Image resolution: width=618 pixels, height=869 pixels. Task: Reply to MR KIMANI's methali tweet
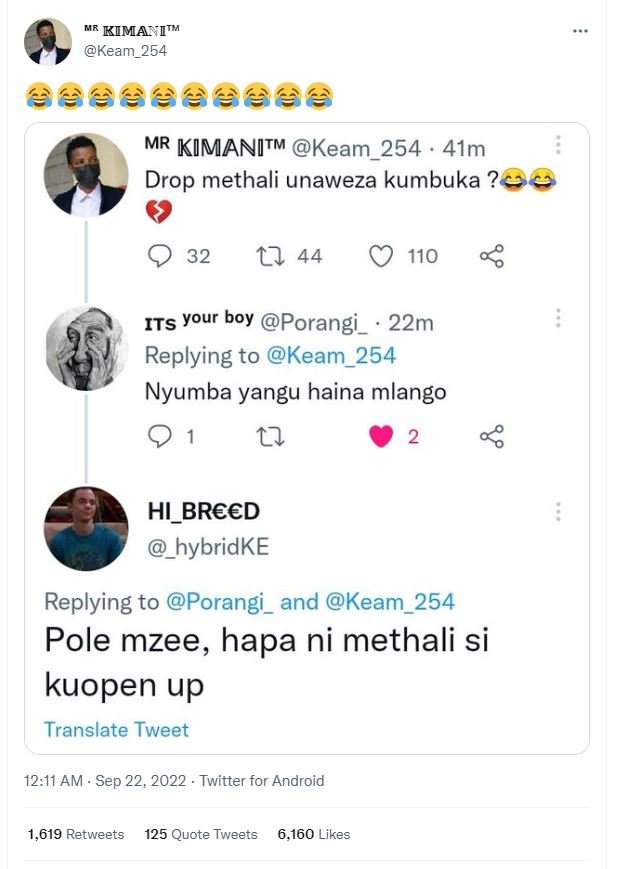pyautogui.click(x=160, y=256)
